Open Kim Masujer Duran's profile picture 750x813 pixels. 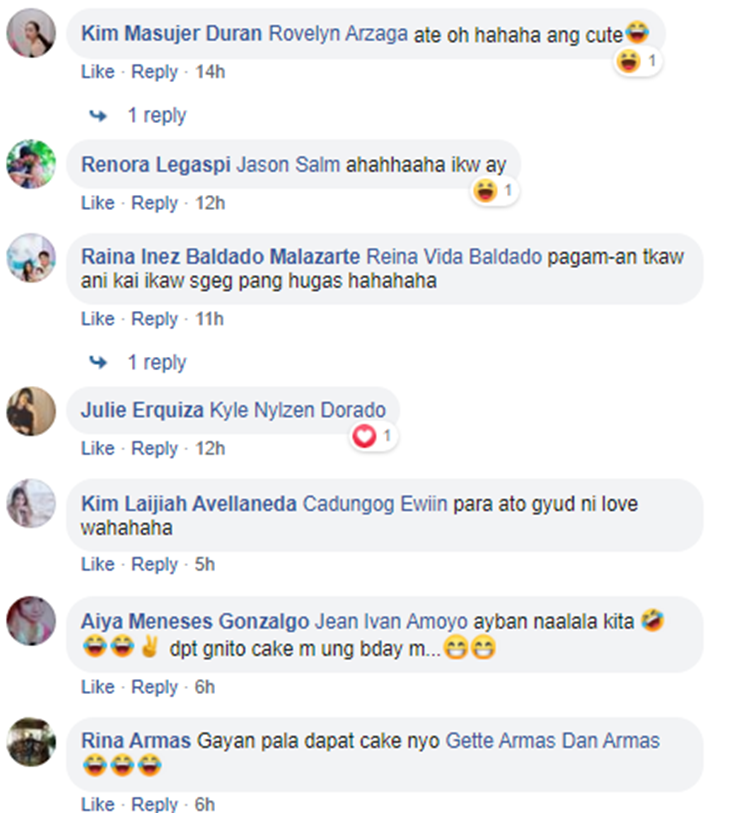tap(31, 33)
